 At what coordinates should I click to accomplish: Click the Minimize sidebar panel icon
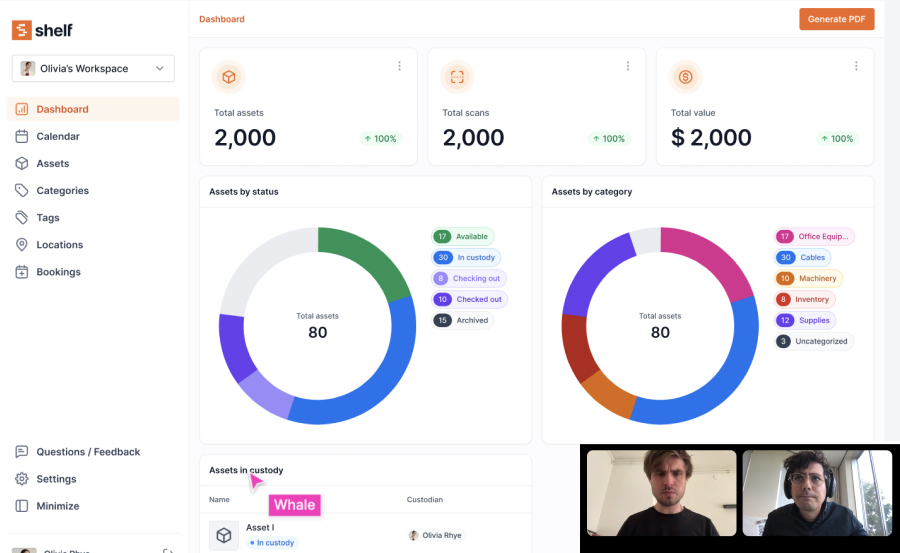(x=22, y=505)
